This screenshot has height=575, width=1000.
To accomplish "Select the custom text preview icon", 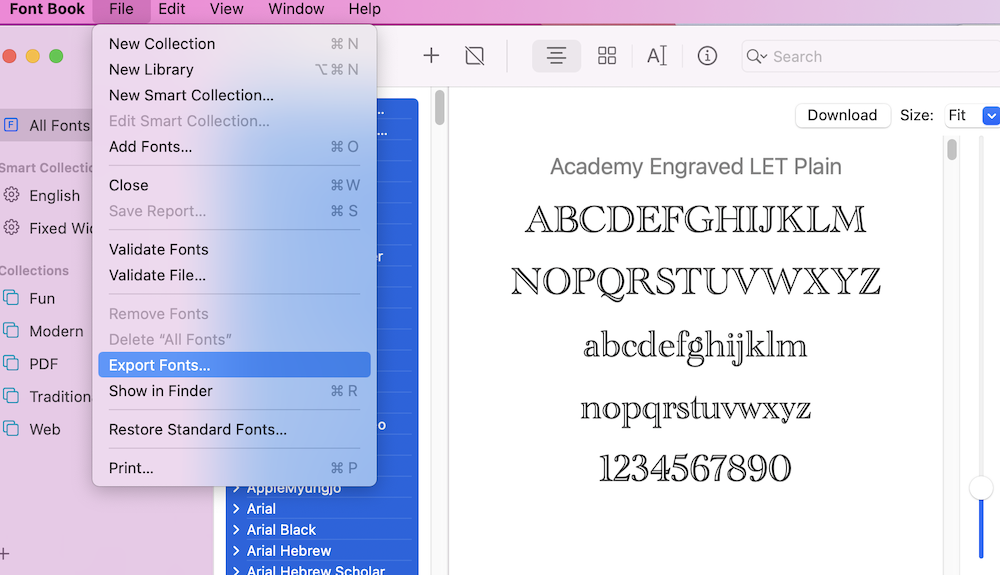I will point(657,56).
